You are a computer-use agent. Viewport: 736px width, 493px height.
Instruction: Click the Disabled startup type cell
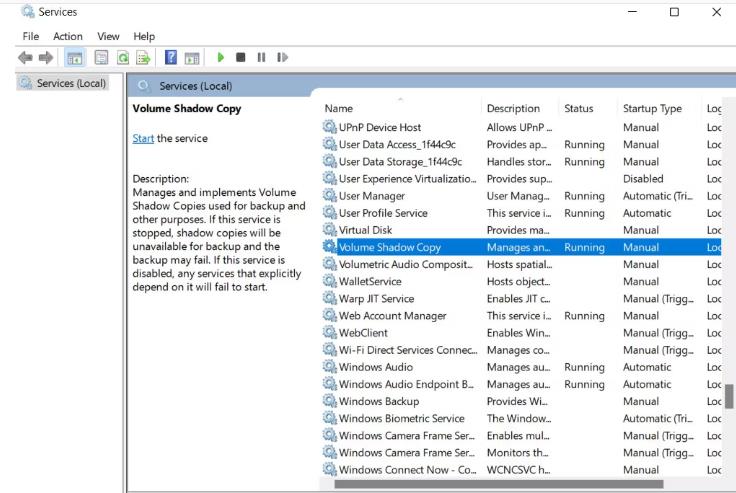point(643,178)
